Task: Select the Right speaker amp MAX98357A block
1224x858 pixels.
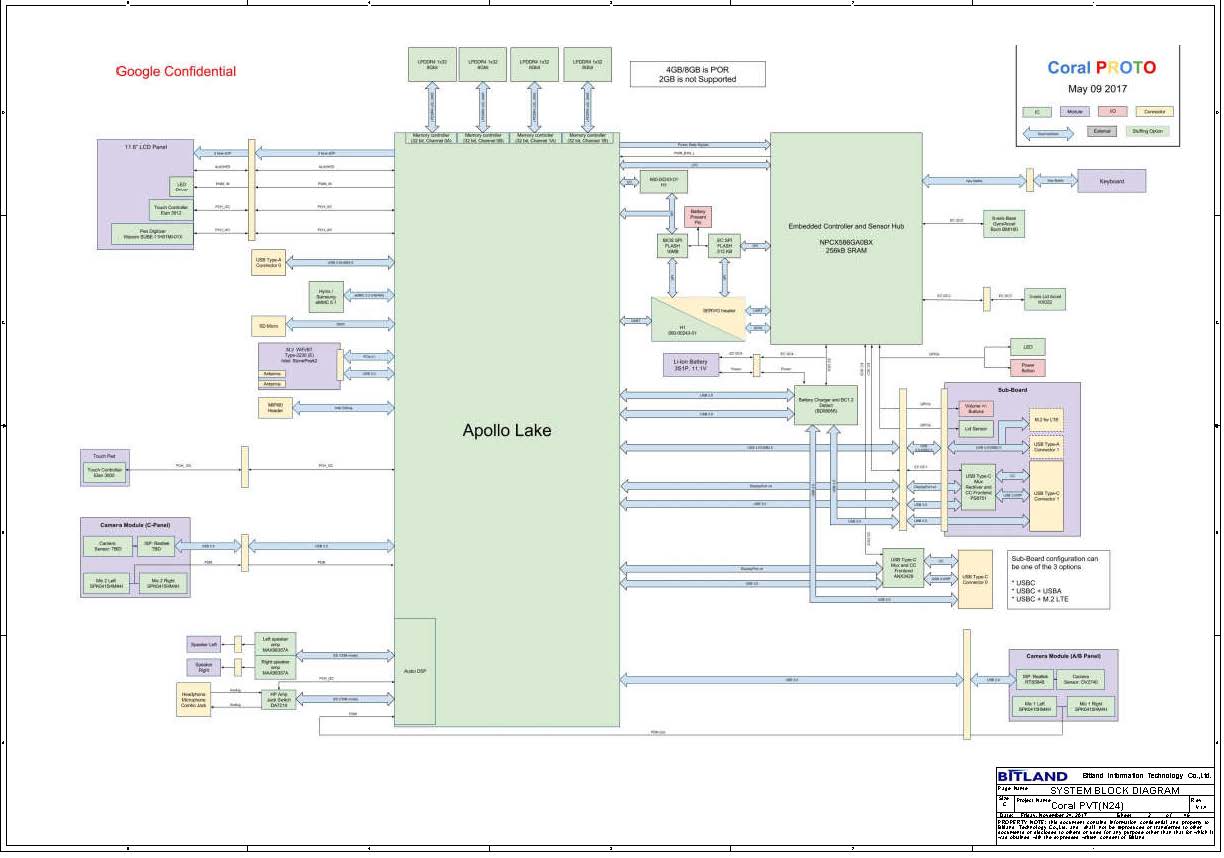Action: click(x=275, y=667)
